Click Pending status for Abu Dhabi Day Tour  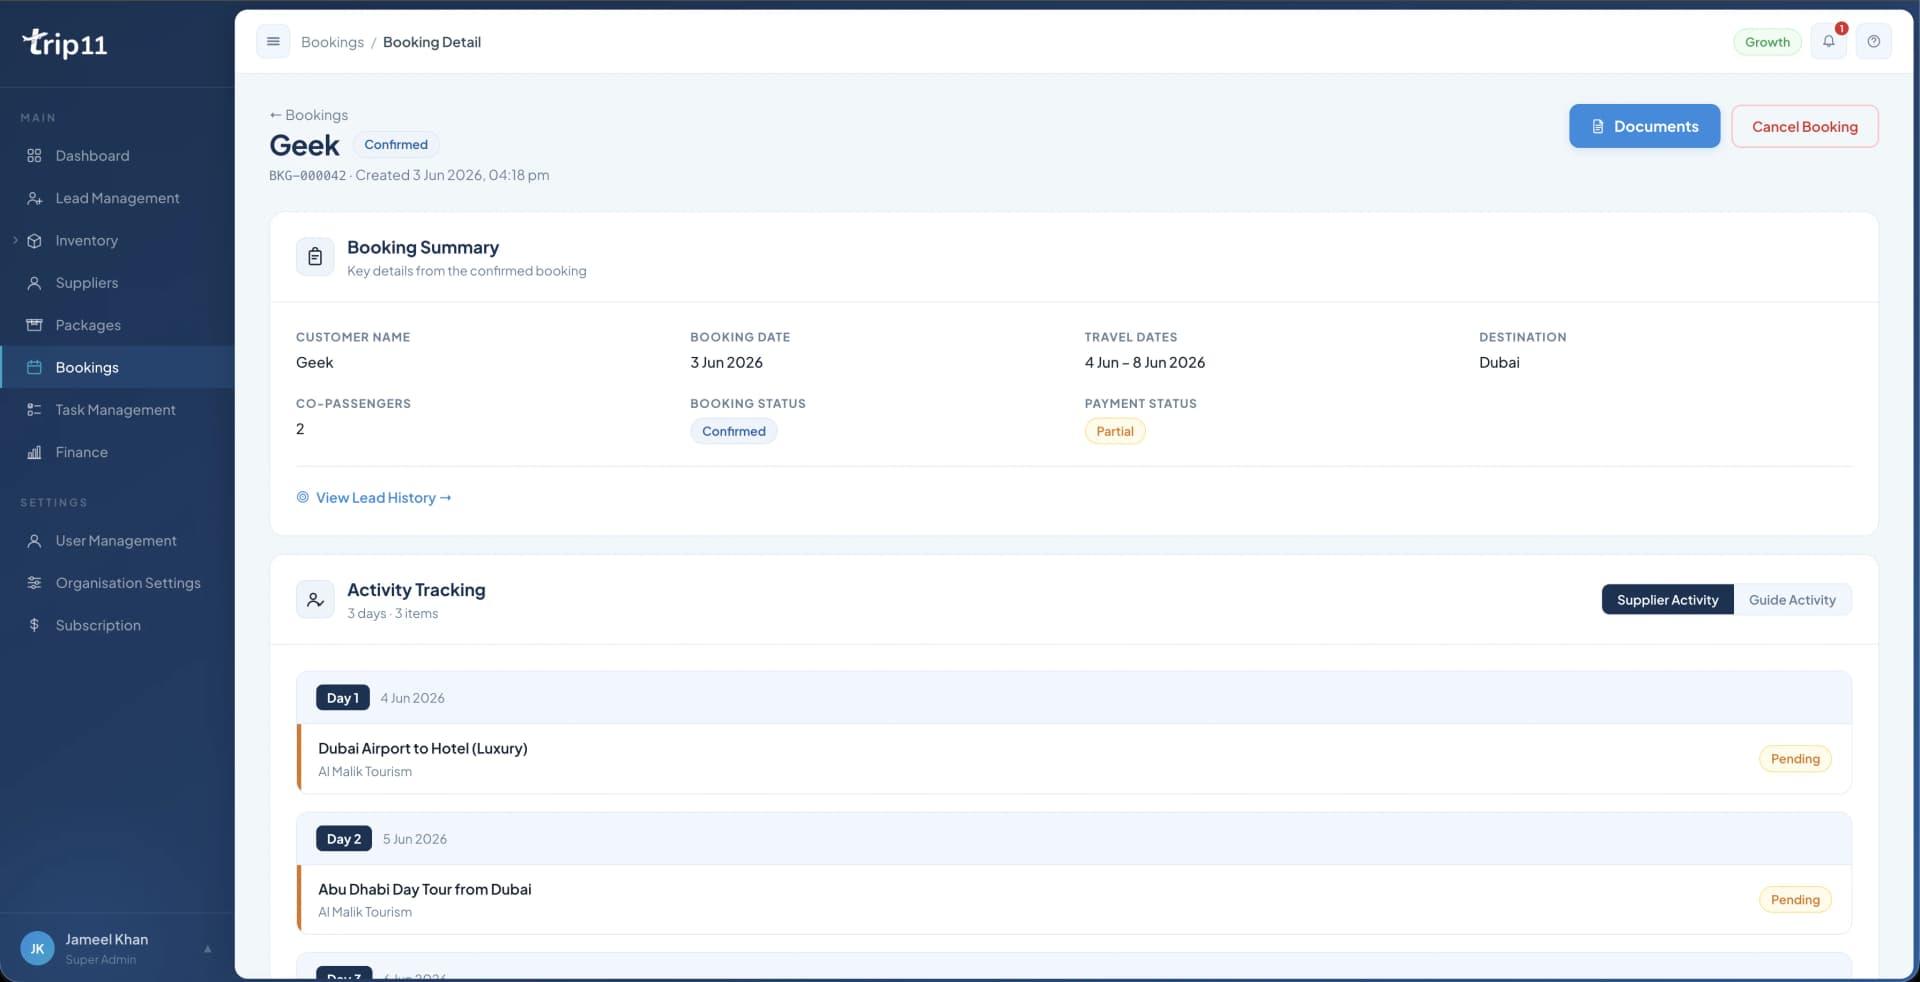click(x=1795, y=900)
